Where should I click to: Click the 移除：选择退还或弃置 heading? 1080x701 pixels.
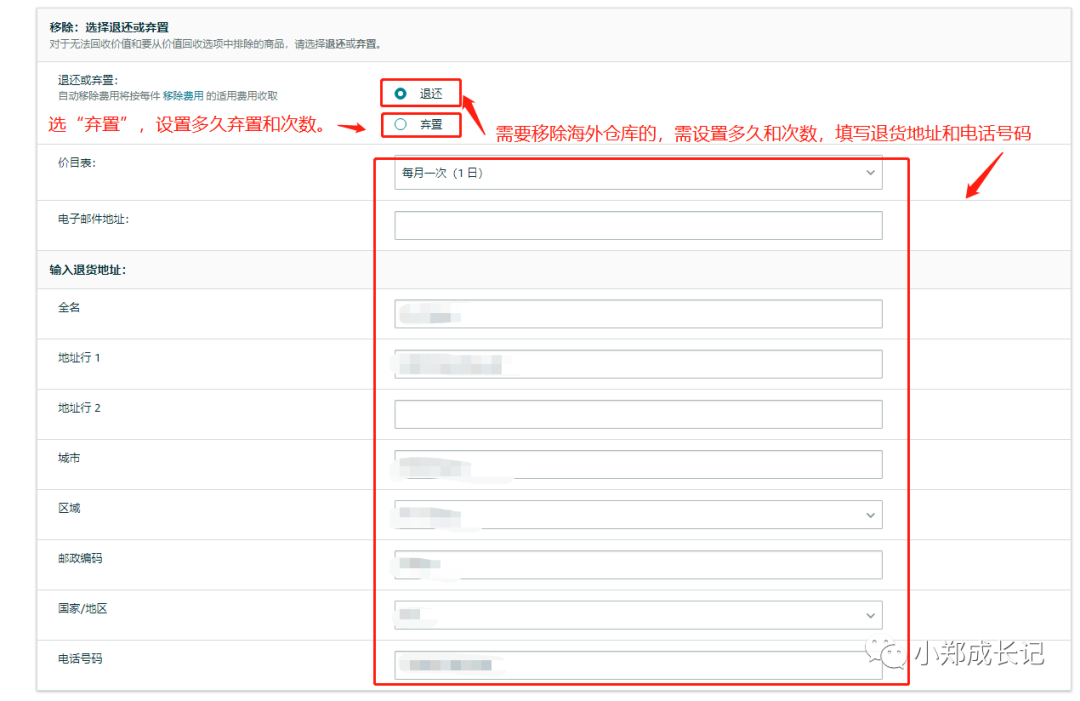click(109, 28)
